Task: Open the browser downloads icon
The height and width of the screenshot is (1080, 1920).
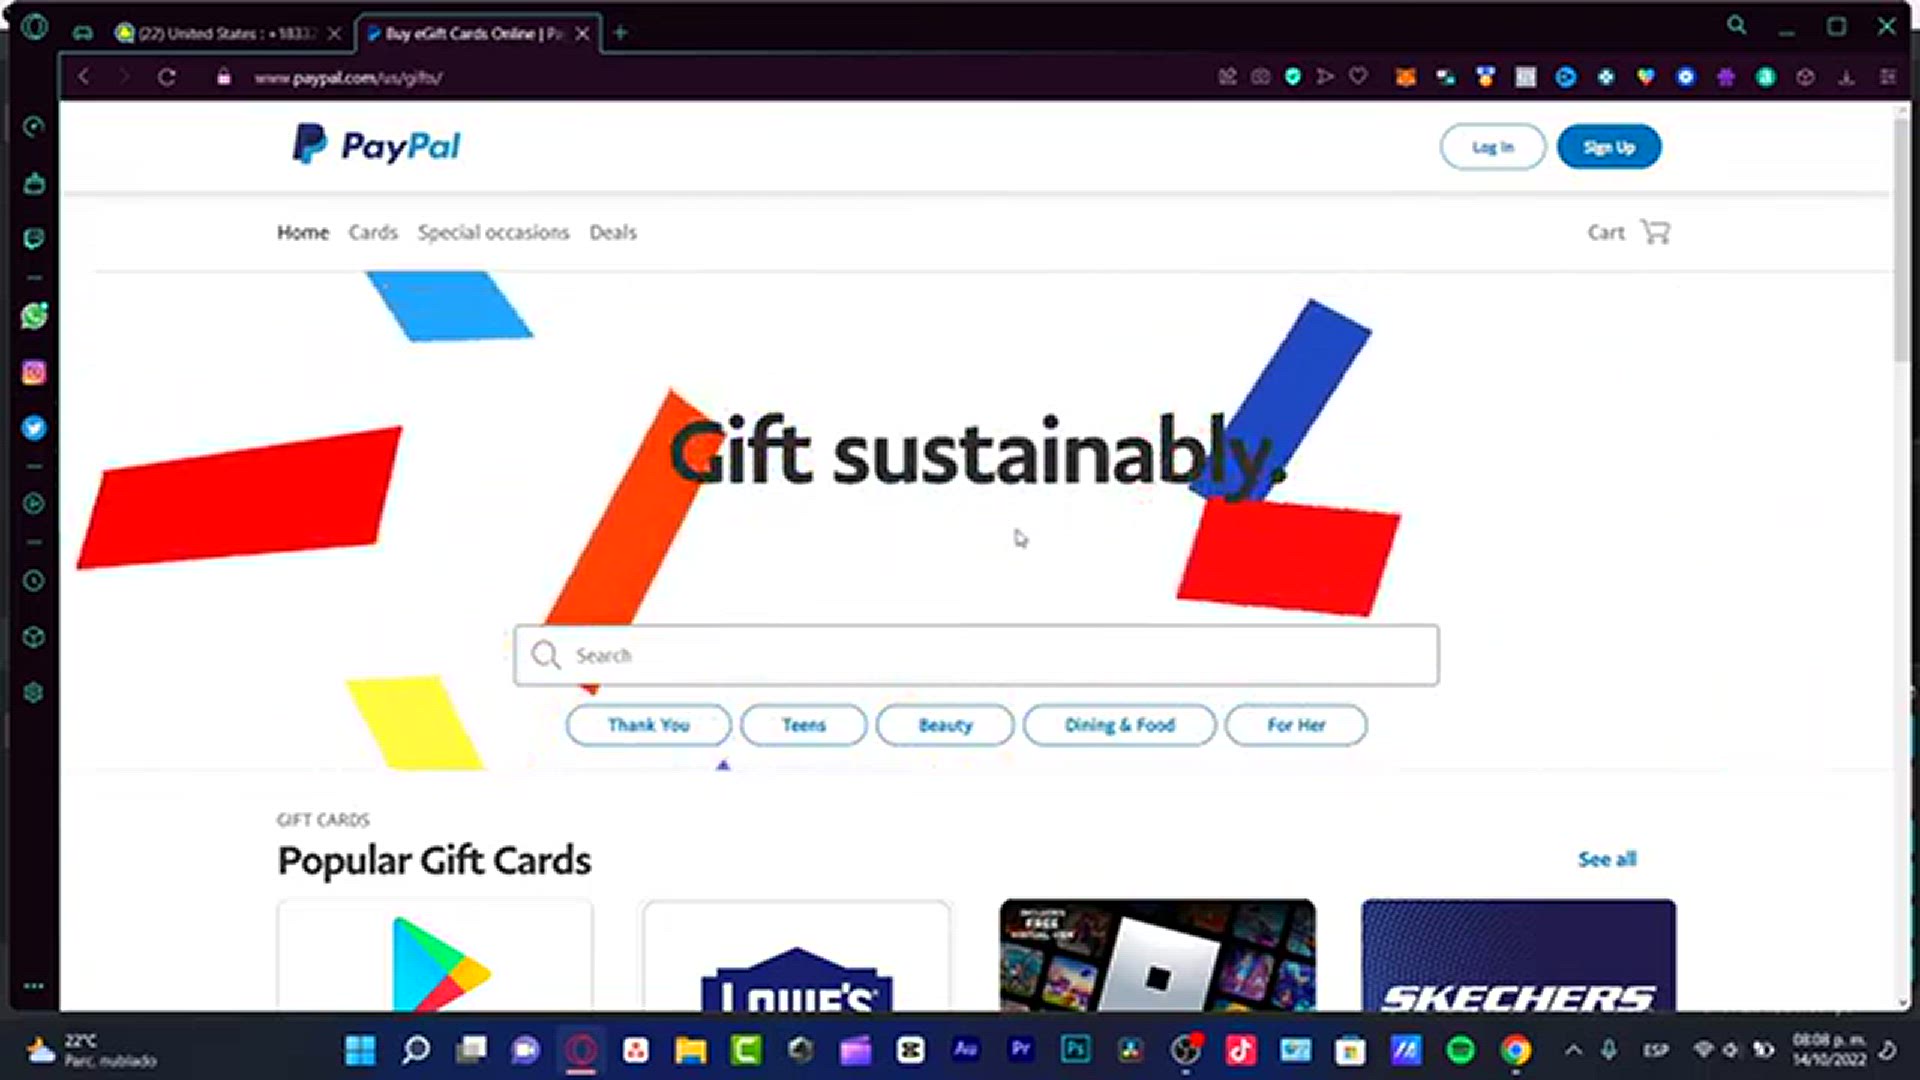Action: pos(1846,77)
